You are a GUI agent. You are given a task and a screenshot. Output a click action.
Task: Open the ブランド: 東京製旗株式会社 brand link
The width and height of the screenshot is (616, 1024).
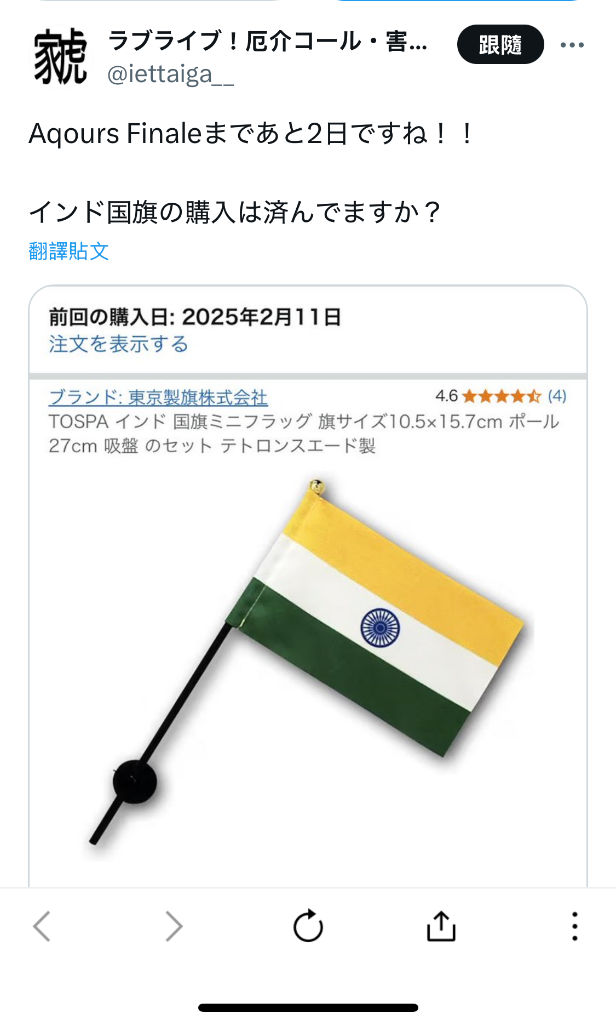tap(158, 397)
